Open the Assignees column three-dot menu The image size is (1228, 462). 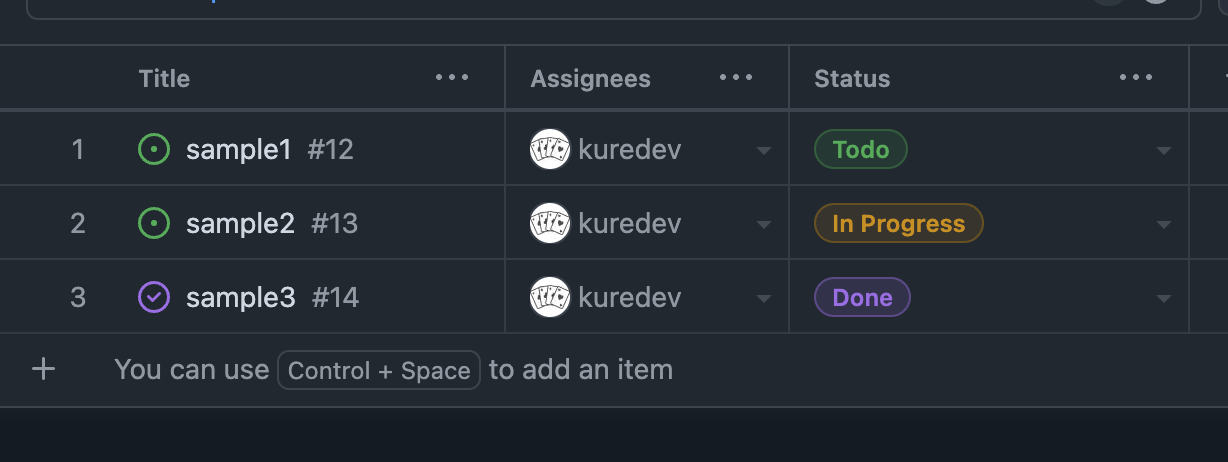[736, 78]
